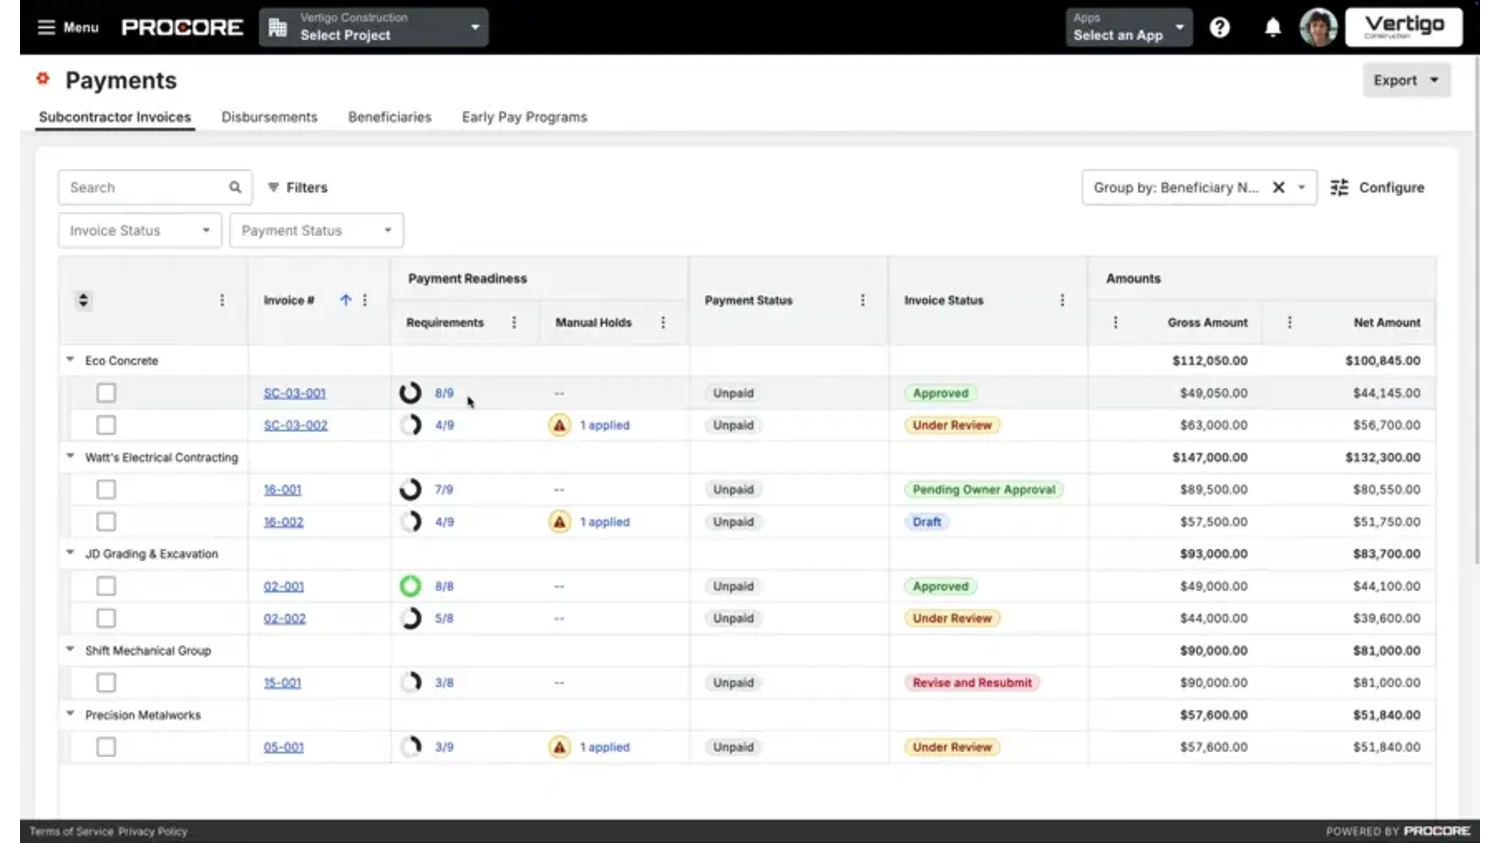
Task: Switch to Subcontractor Invoices tab
Action: [115, 117]
